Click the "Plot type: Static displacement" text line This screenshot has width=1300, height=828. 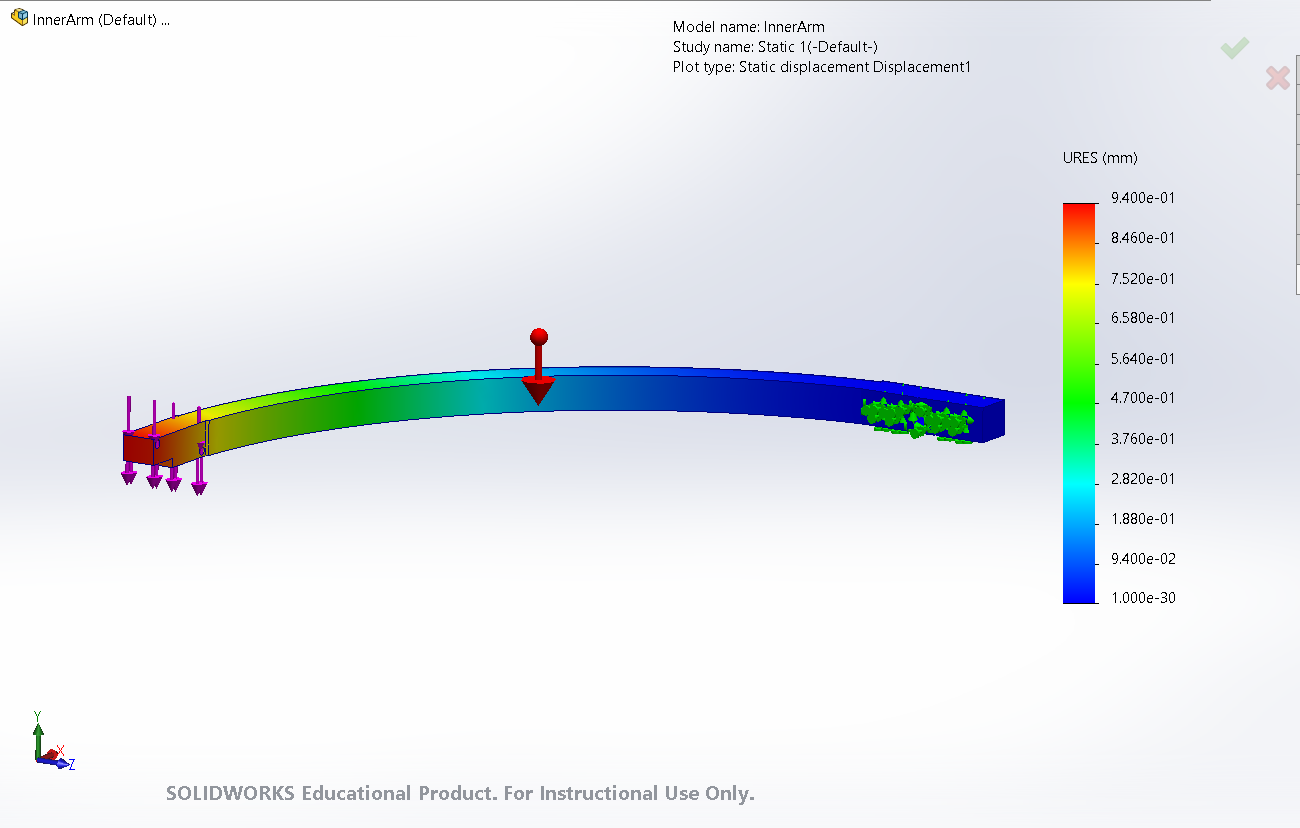(x=822, y=67)
